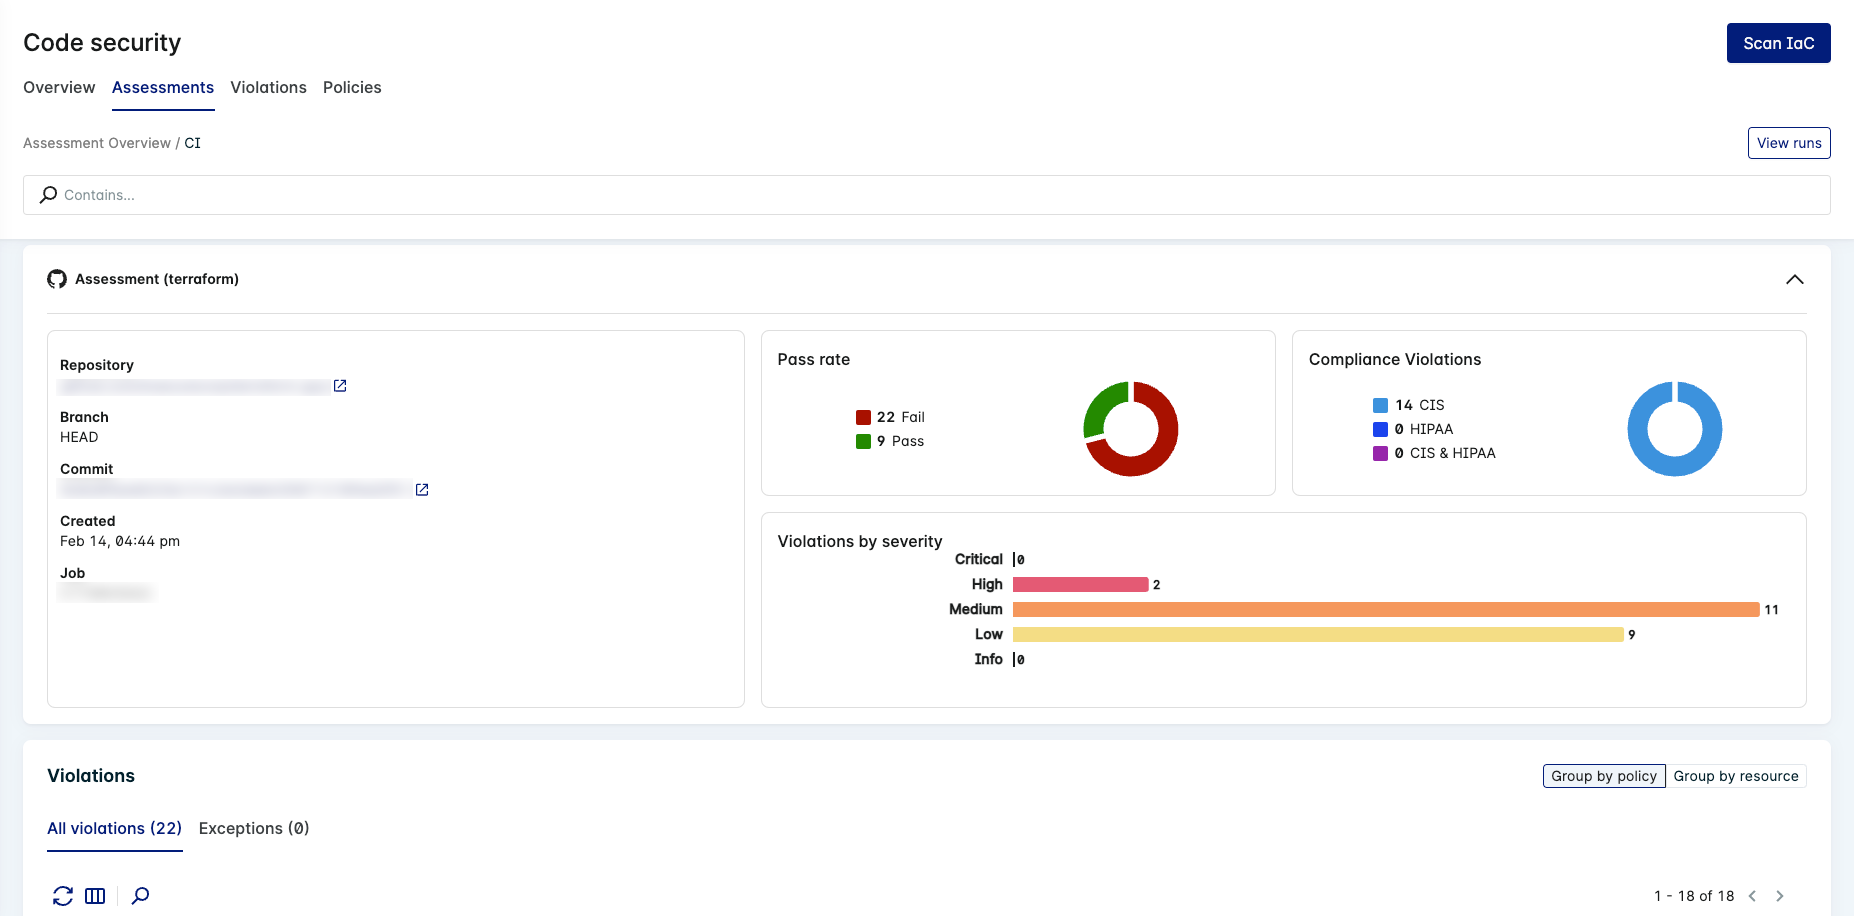Viewport: 1854px width, 916px height.
Task: Click the red Fail legend swatch
Action: (x=863, y=418)
